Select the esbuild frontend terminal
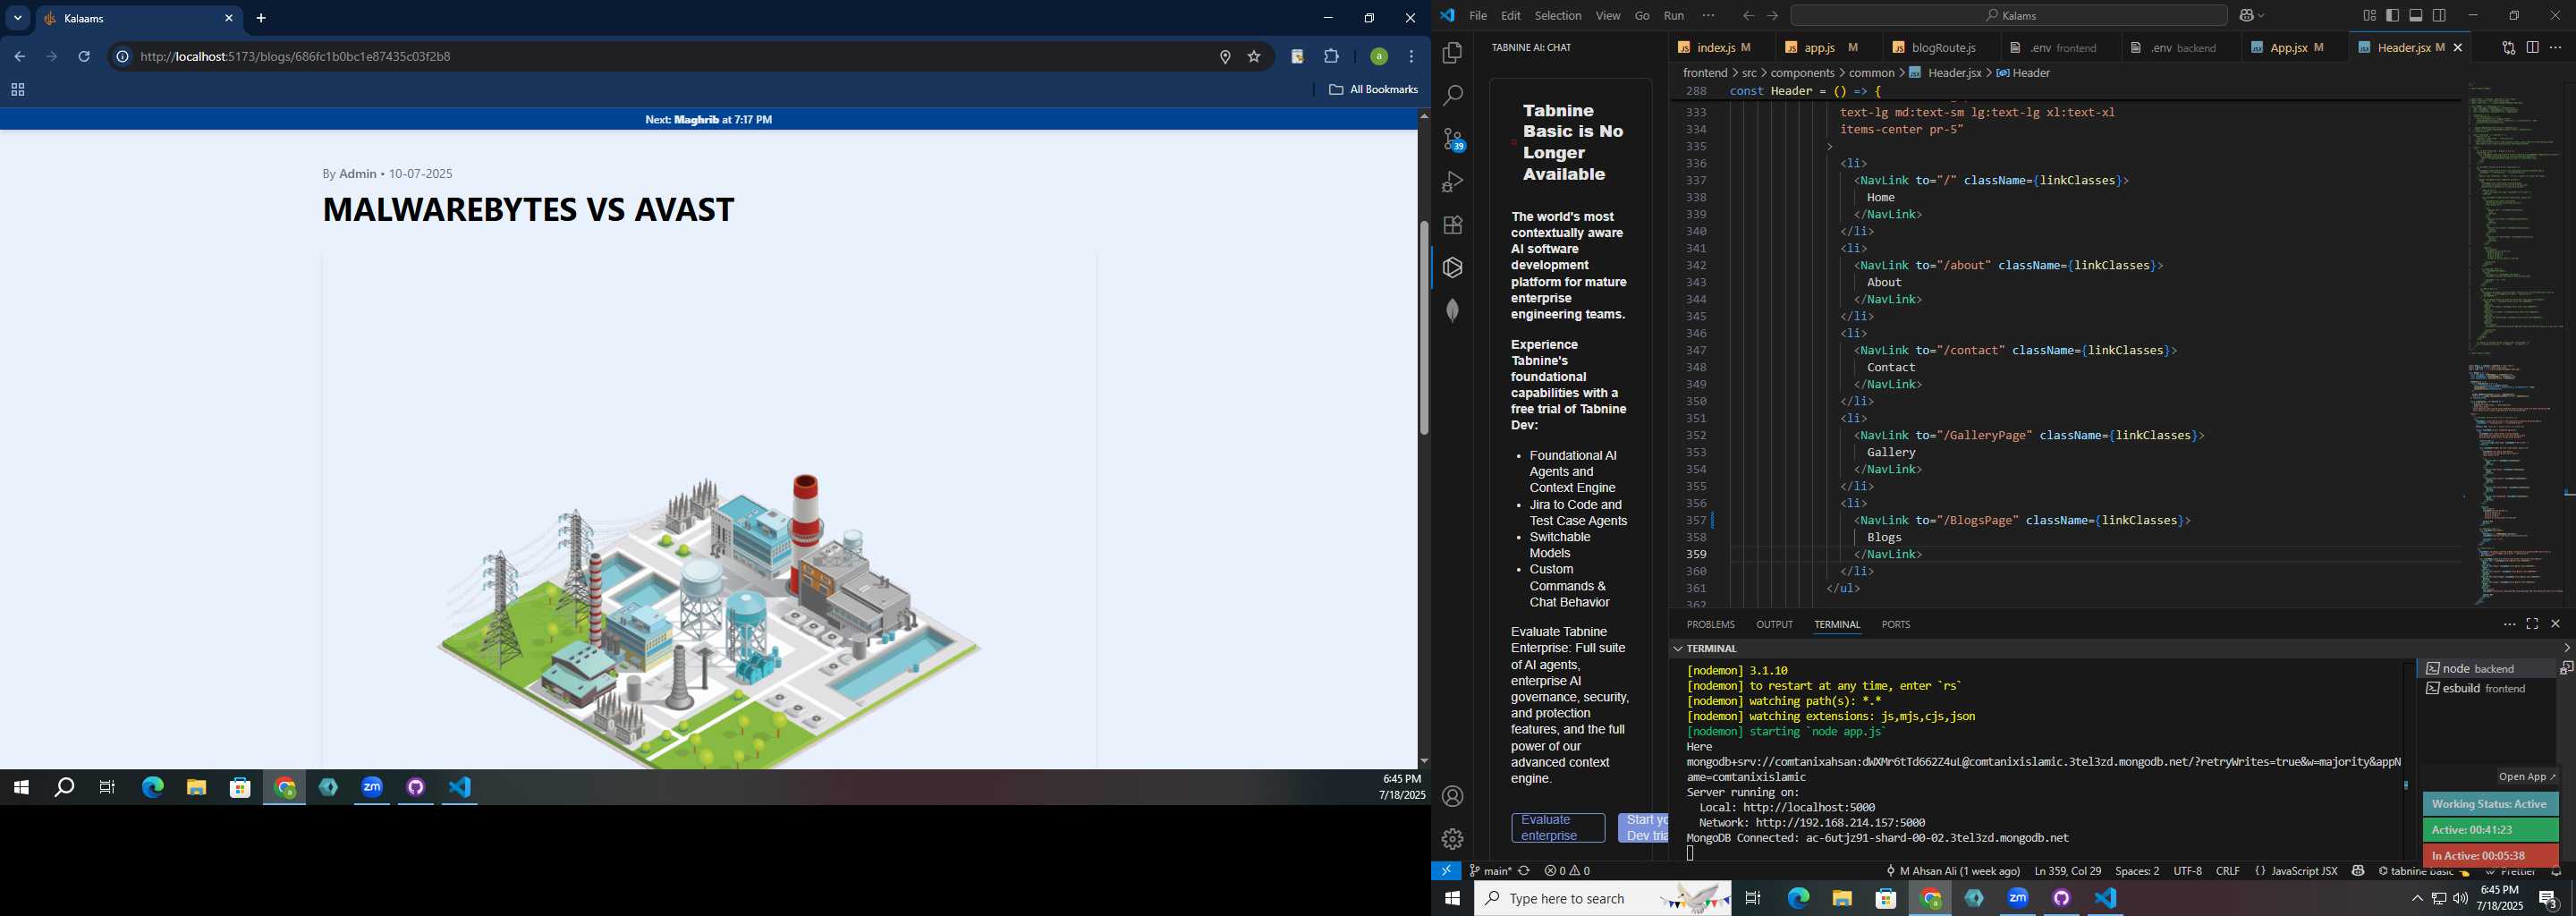 point(2486,689)
